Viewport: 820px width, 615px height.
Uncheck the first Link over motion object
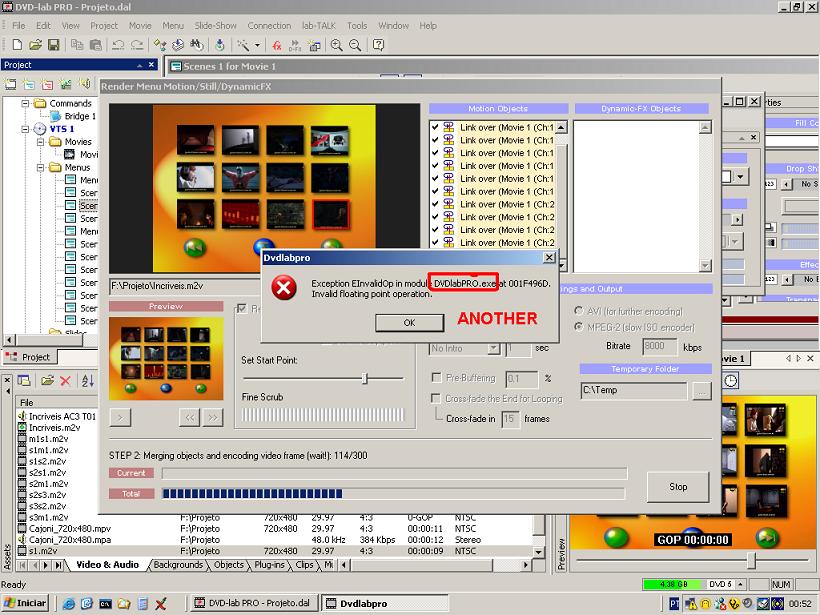point(435,127)
